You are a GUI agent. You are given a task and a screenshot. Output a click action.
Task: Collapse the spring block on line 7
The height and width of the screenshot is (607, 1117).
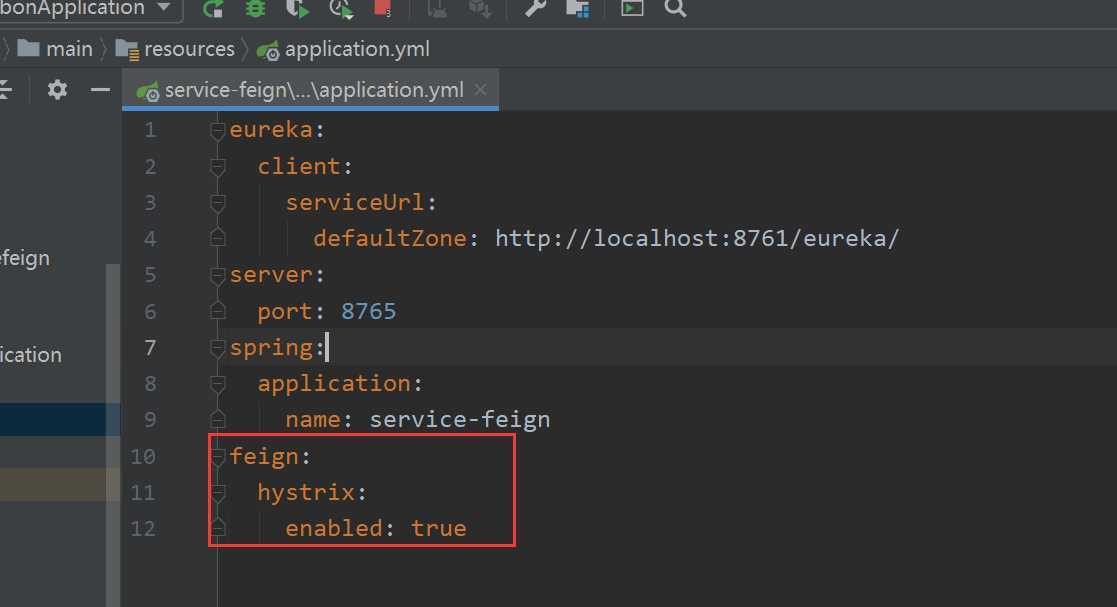click(218, 348)
